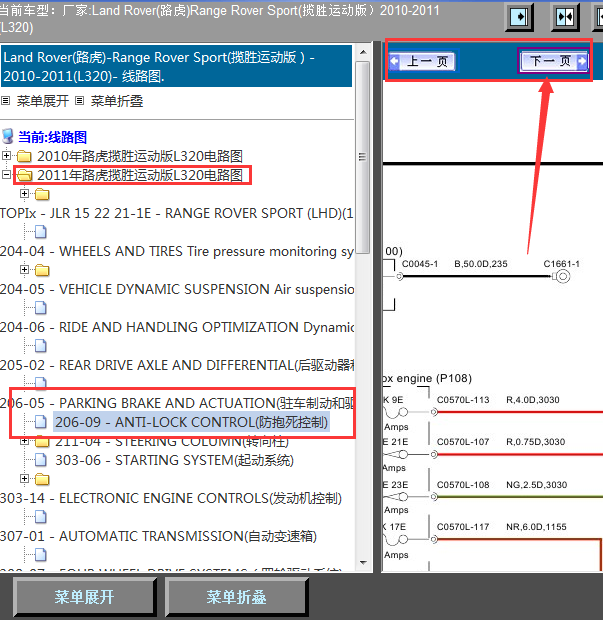Image resolution: width=603 pixels, height=620 pixels.
Task: Open 204-05 VEHICLE DYNAMIC SUSPENSION entry
Action: 176,289
